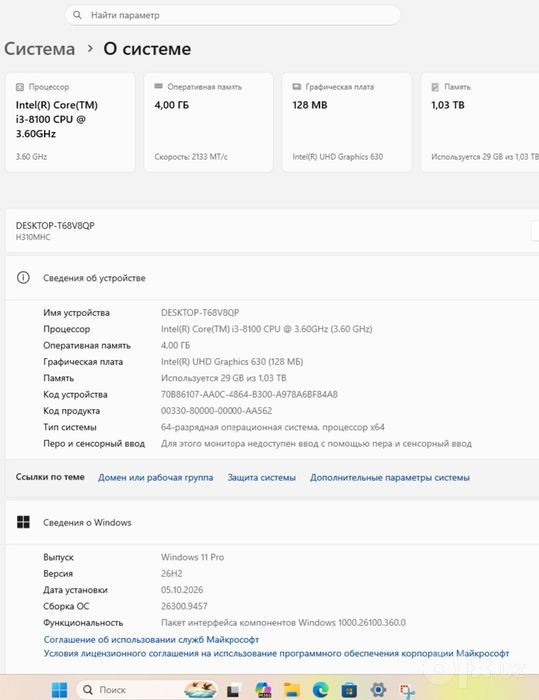Image resolution: width=539 pixels, height=700 pixels.
Task: Open Защита системы link
Action: point(262,477)
